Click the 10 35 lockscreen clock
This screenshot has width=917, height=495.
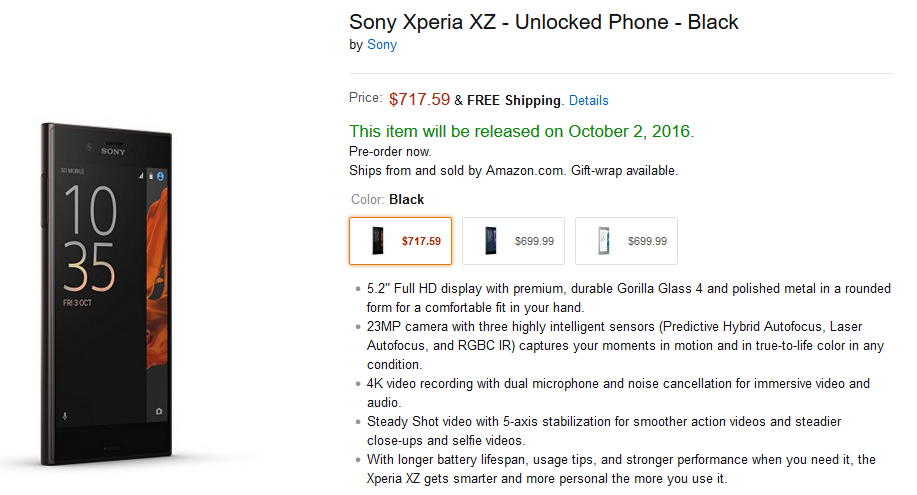90,238
